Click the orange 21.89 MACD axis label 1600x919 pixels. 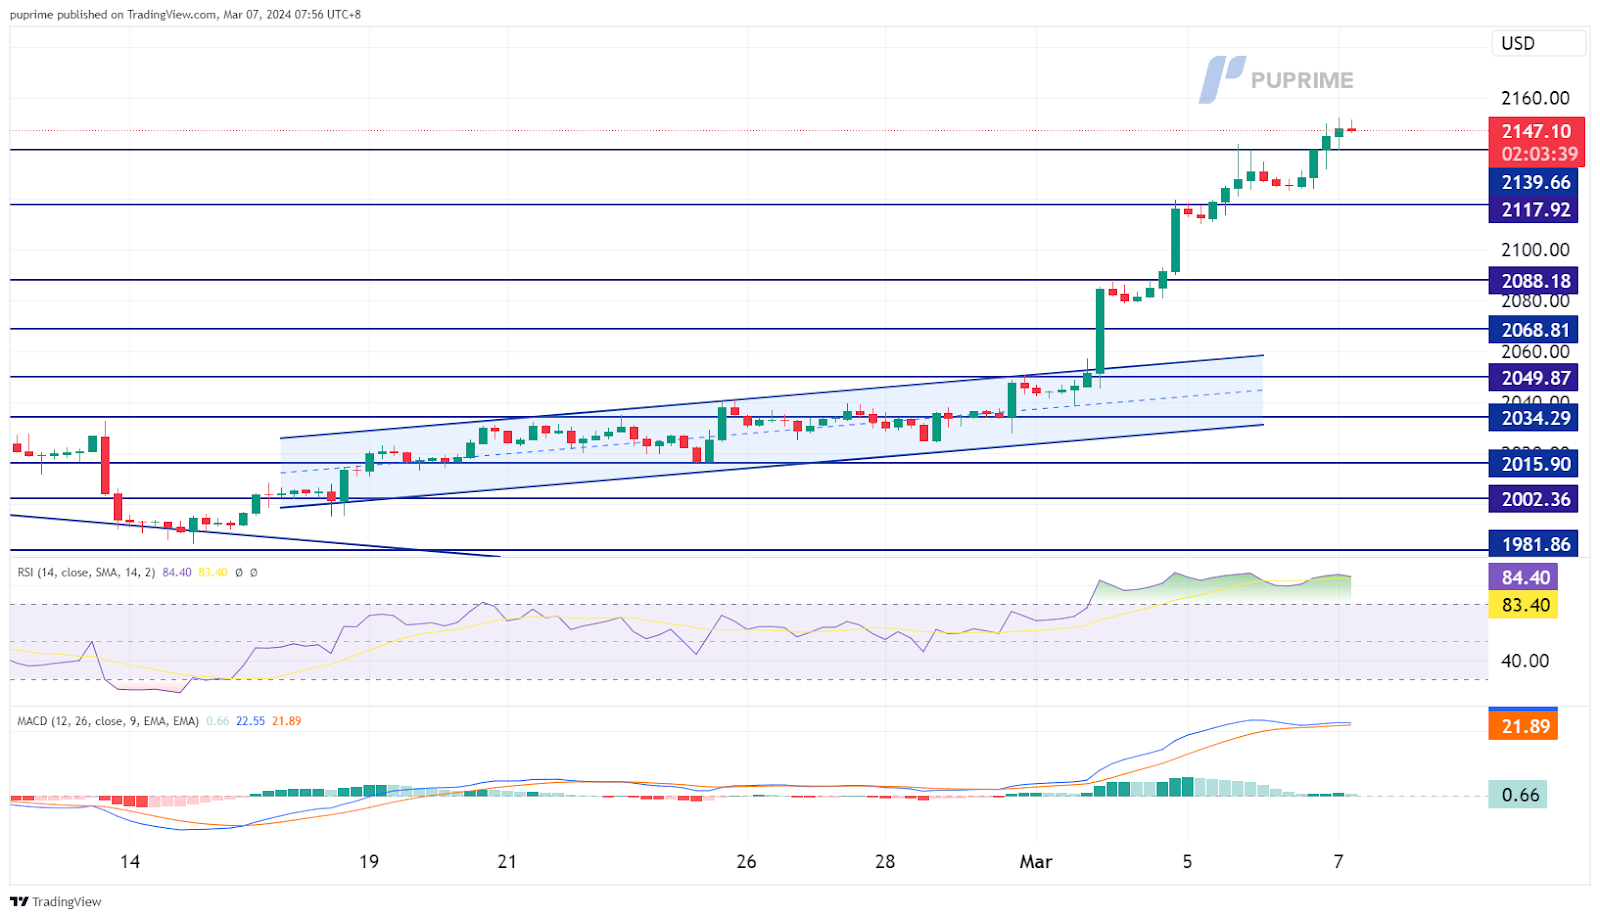[x=1523, y=726]
